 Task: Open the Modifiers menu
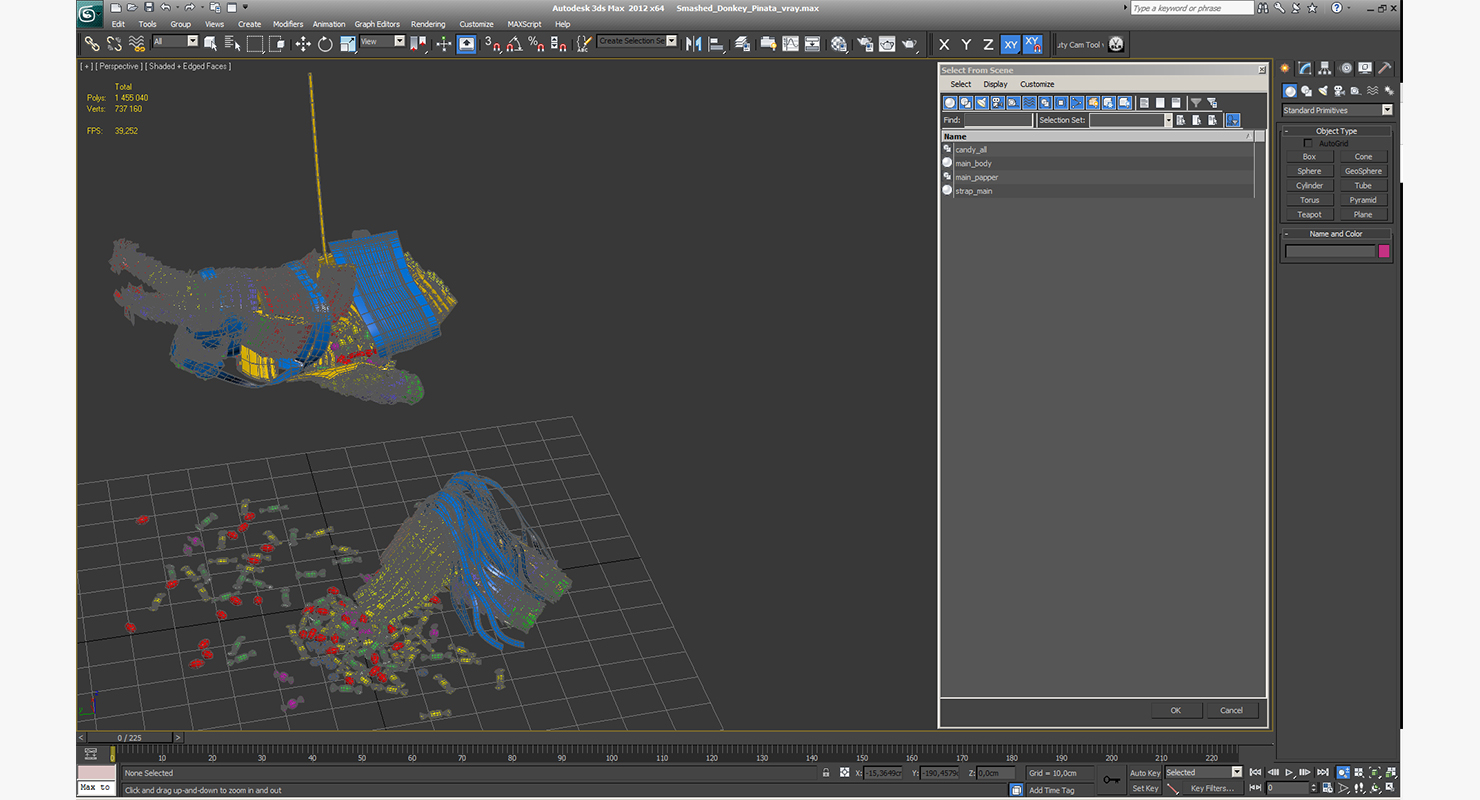tap(288, 24)
